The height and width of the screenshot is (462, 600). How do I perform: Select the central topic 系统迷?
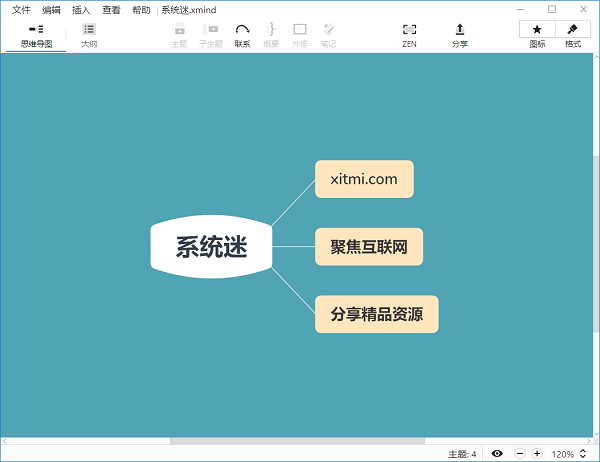(211, 247)
